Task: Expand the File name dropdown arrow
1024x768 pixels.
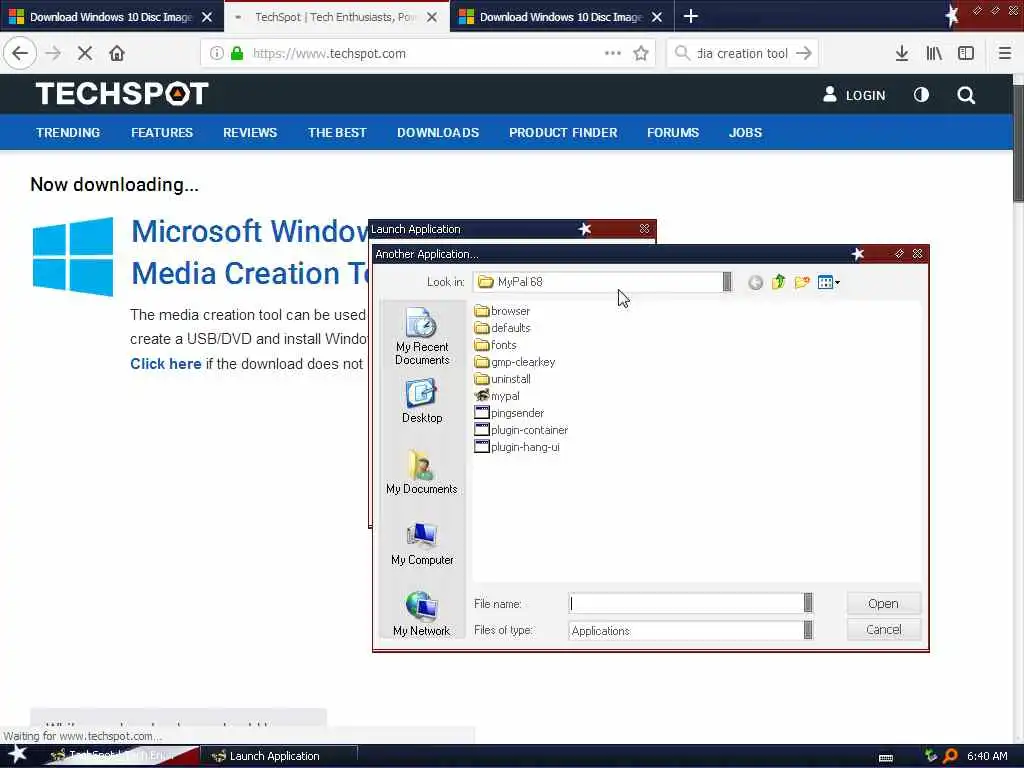Action: pyautogui.click(x=808, y=603)
